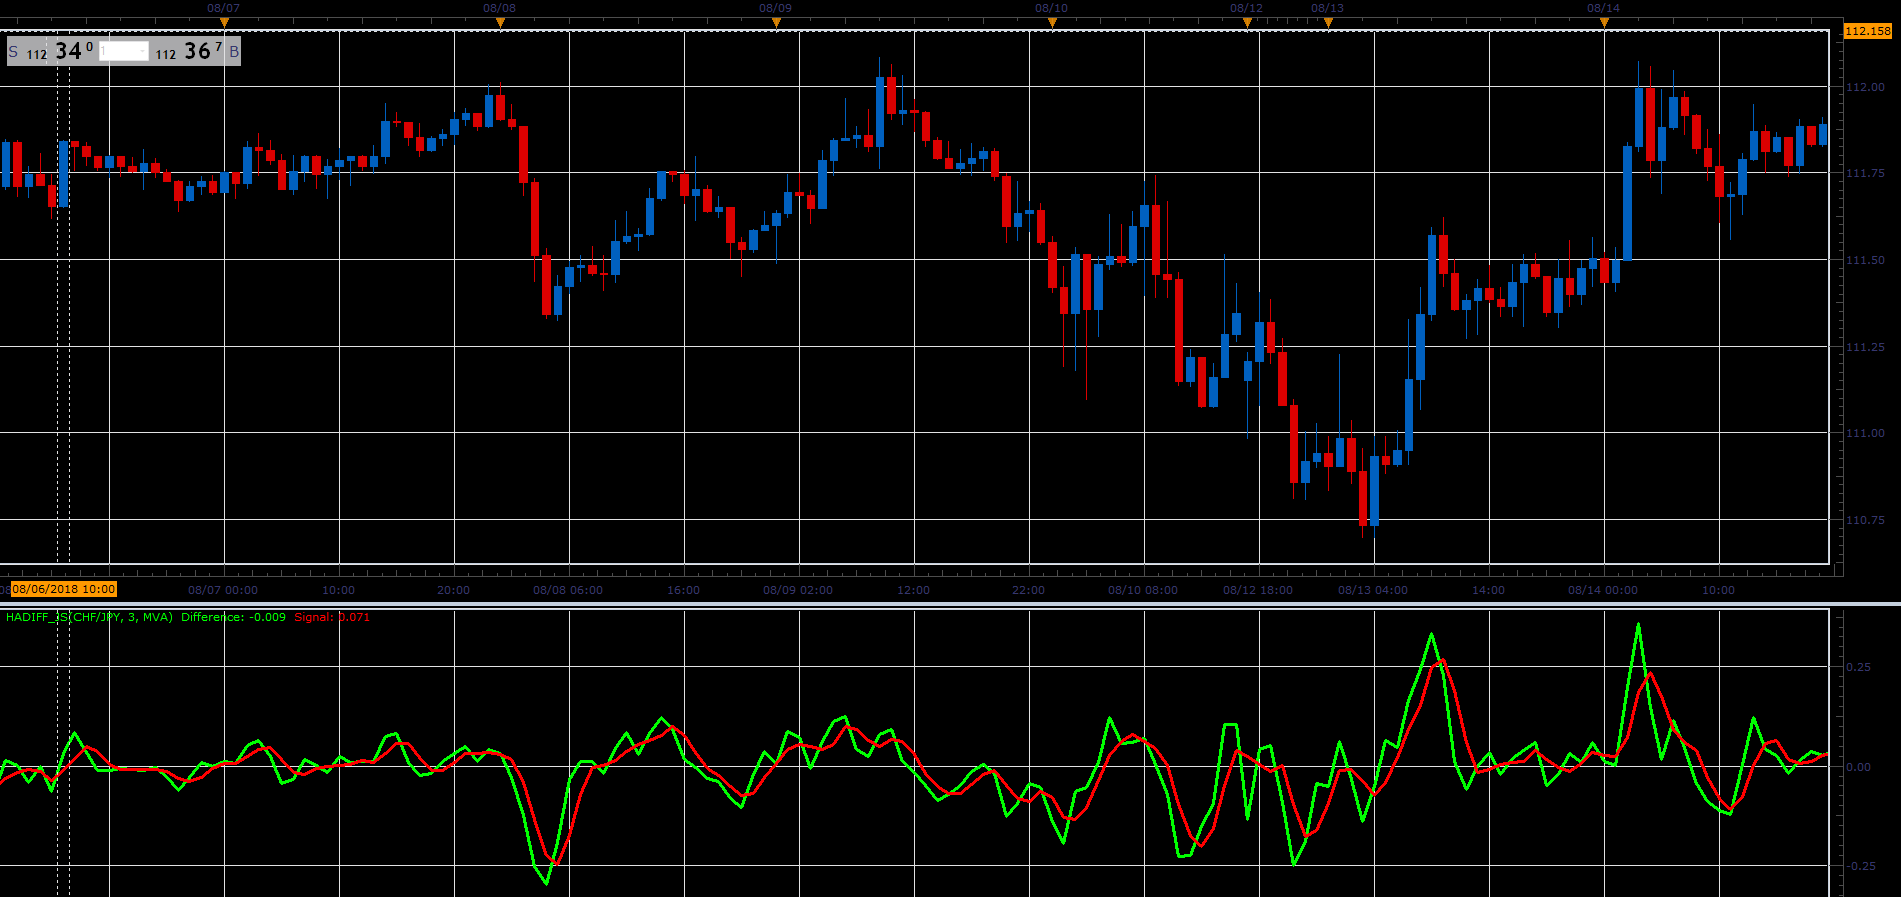Click the 112.00 price axis label

click(x=1865, y=87)
